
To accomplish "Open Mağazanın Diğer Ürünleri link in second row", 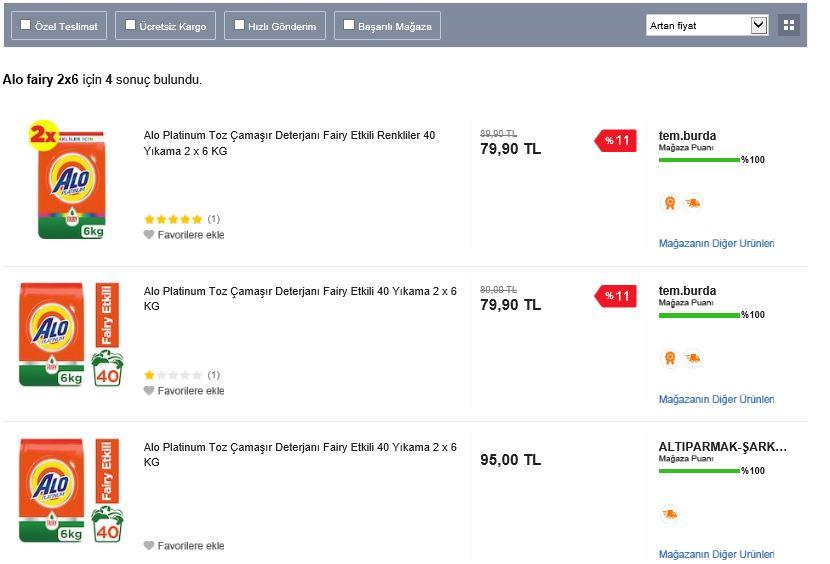I will tap(716, 399).
